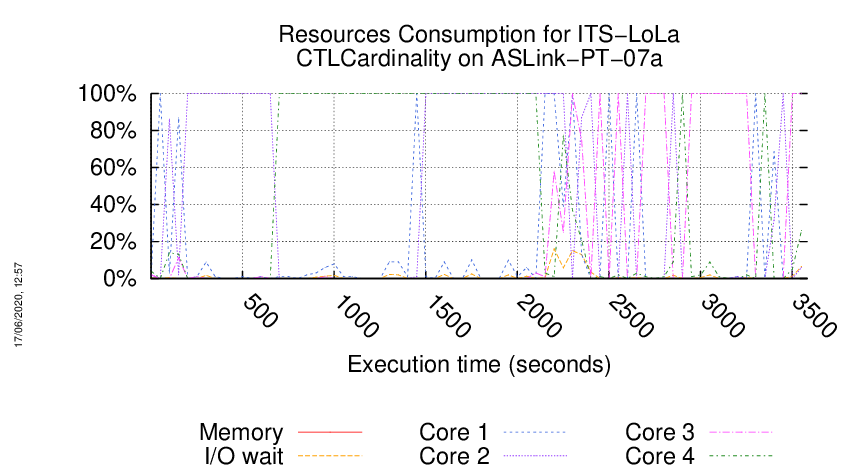Screen dimensions: 850x475
Task: Click the 20% y-axis label
Action: (x=113, y=242)
